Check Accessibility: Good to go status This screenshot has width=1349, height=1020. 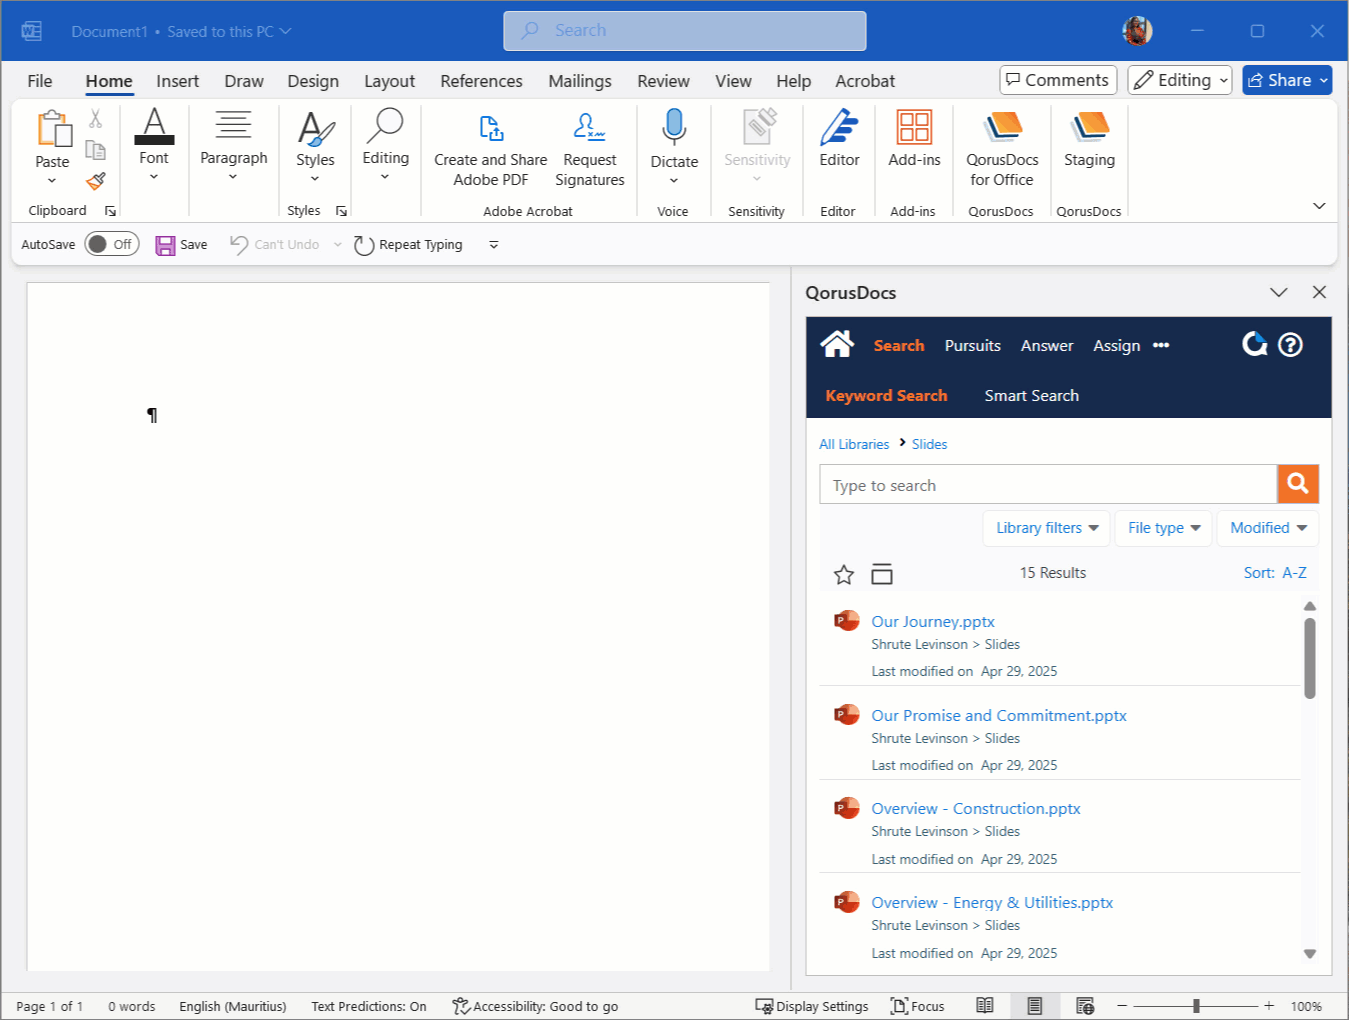535,1006
